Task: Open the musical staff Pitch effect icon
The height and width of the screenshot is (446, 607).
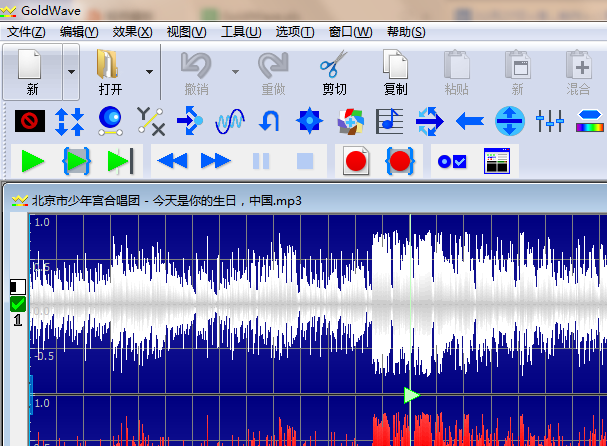Action: [x=389, y=122]
